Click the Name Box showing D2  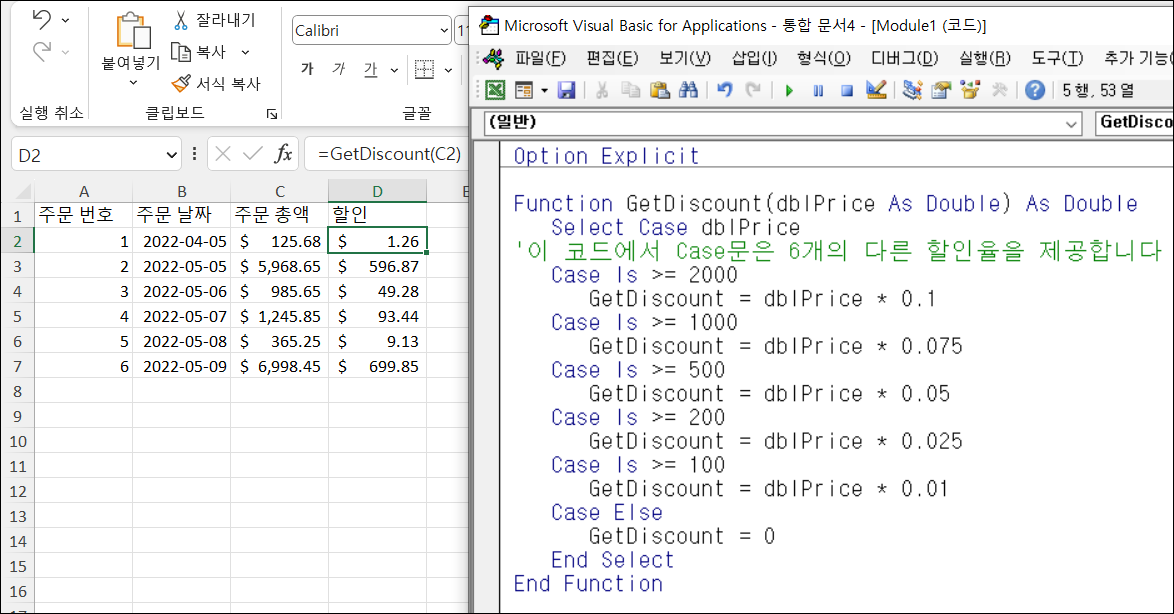tap(88, 155)
